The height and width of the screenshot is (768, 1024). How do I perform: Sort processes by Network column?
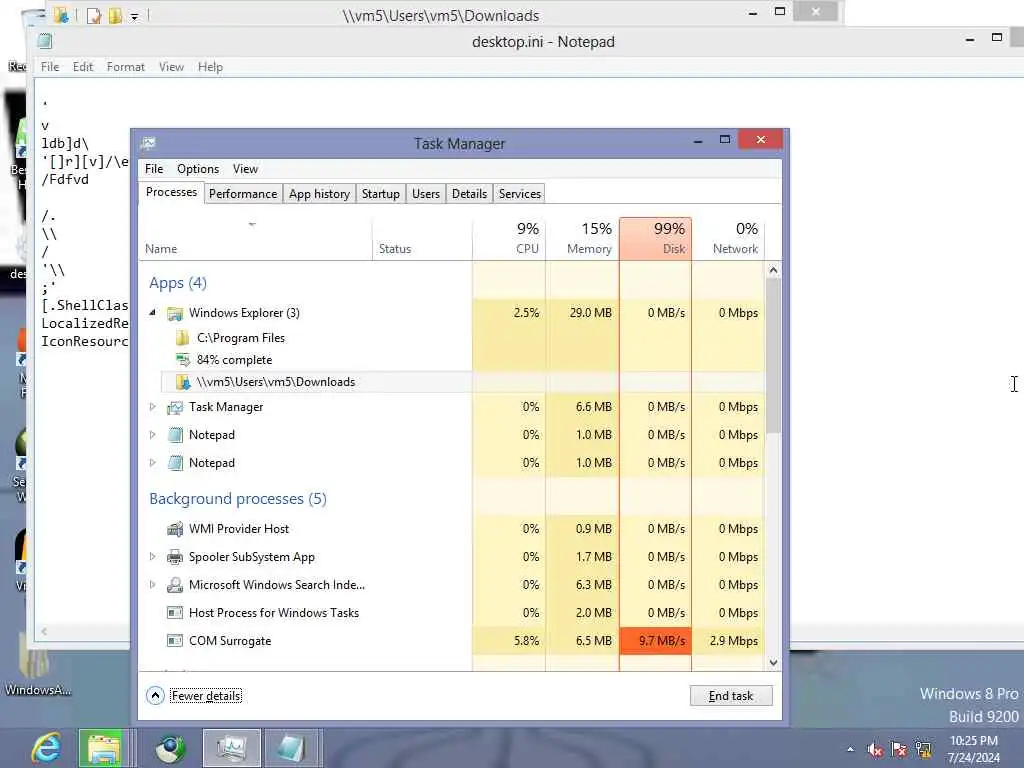[x=728, y=238]
